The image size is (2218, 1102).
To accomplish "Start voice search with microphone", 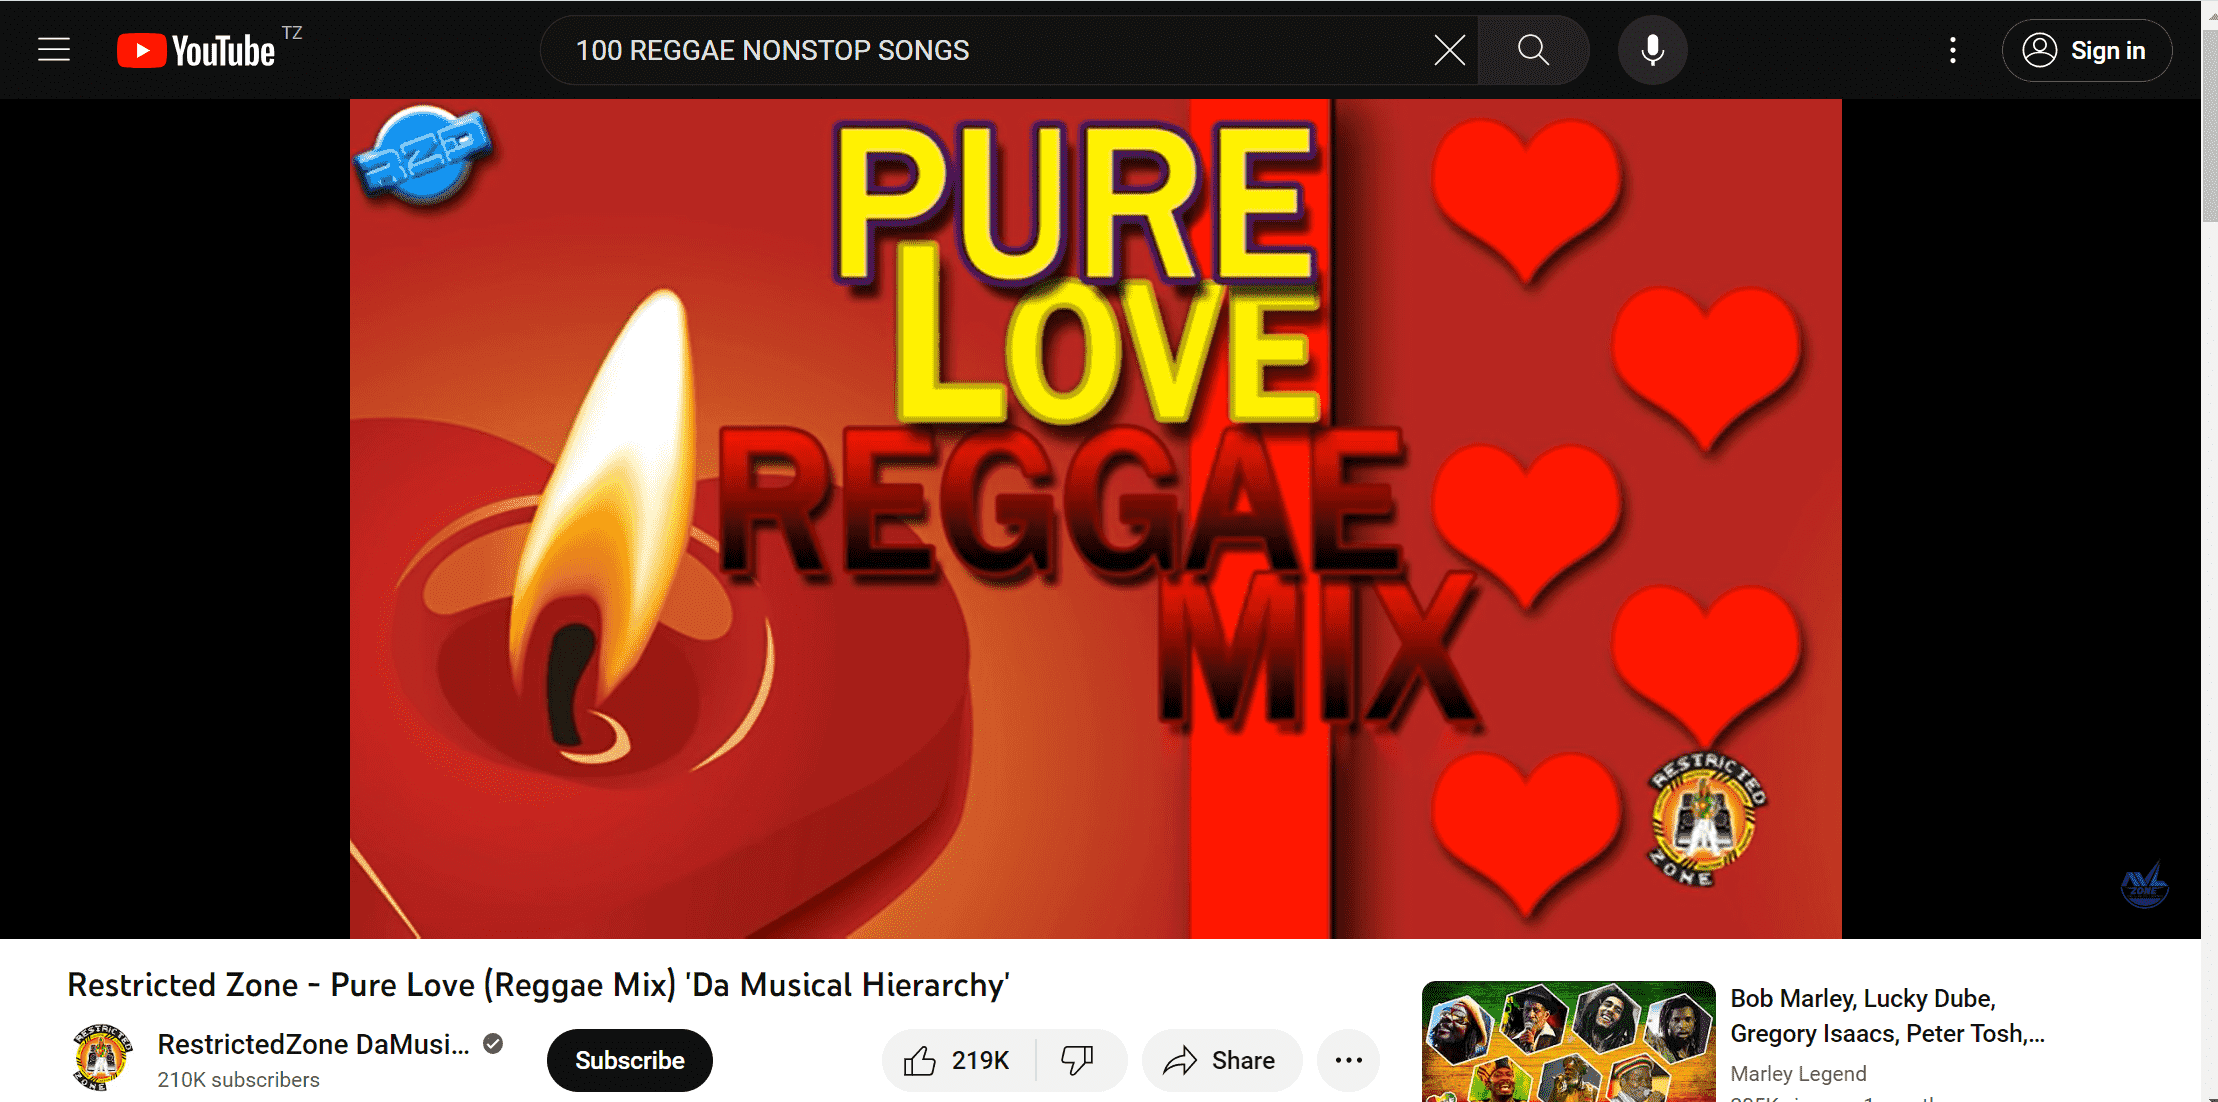I will click(x=1653, y=50).
